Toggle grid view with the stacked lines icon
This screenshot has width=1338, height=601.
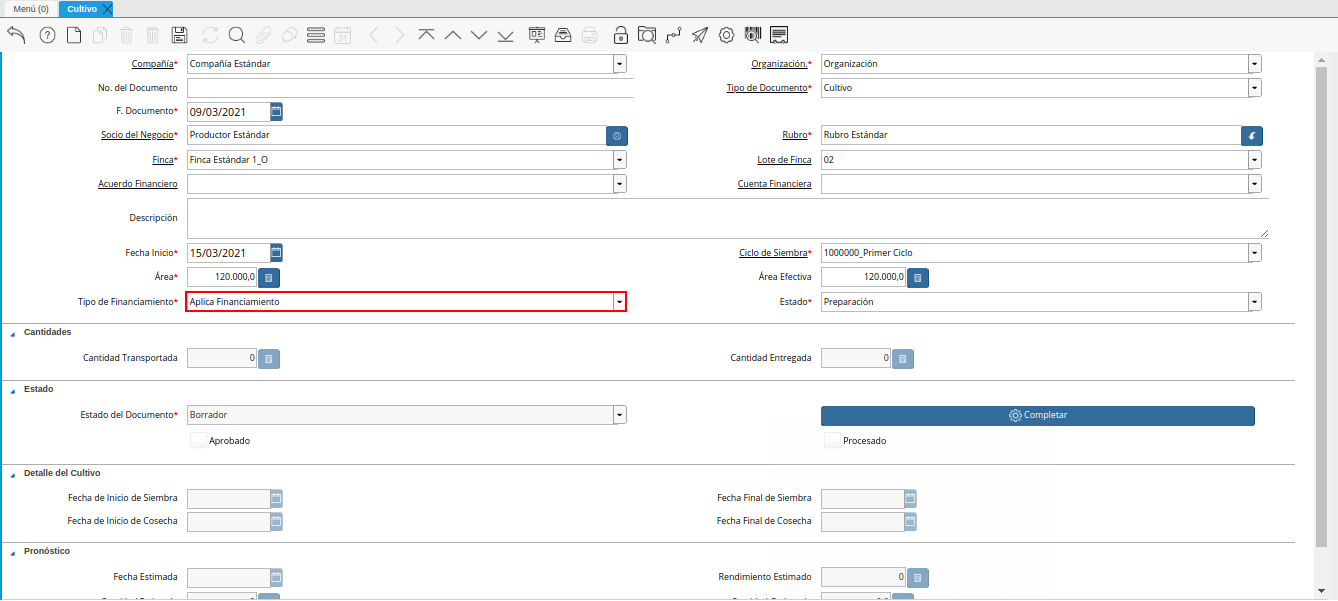pos(316,35)
